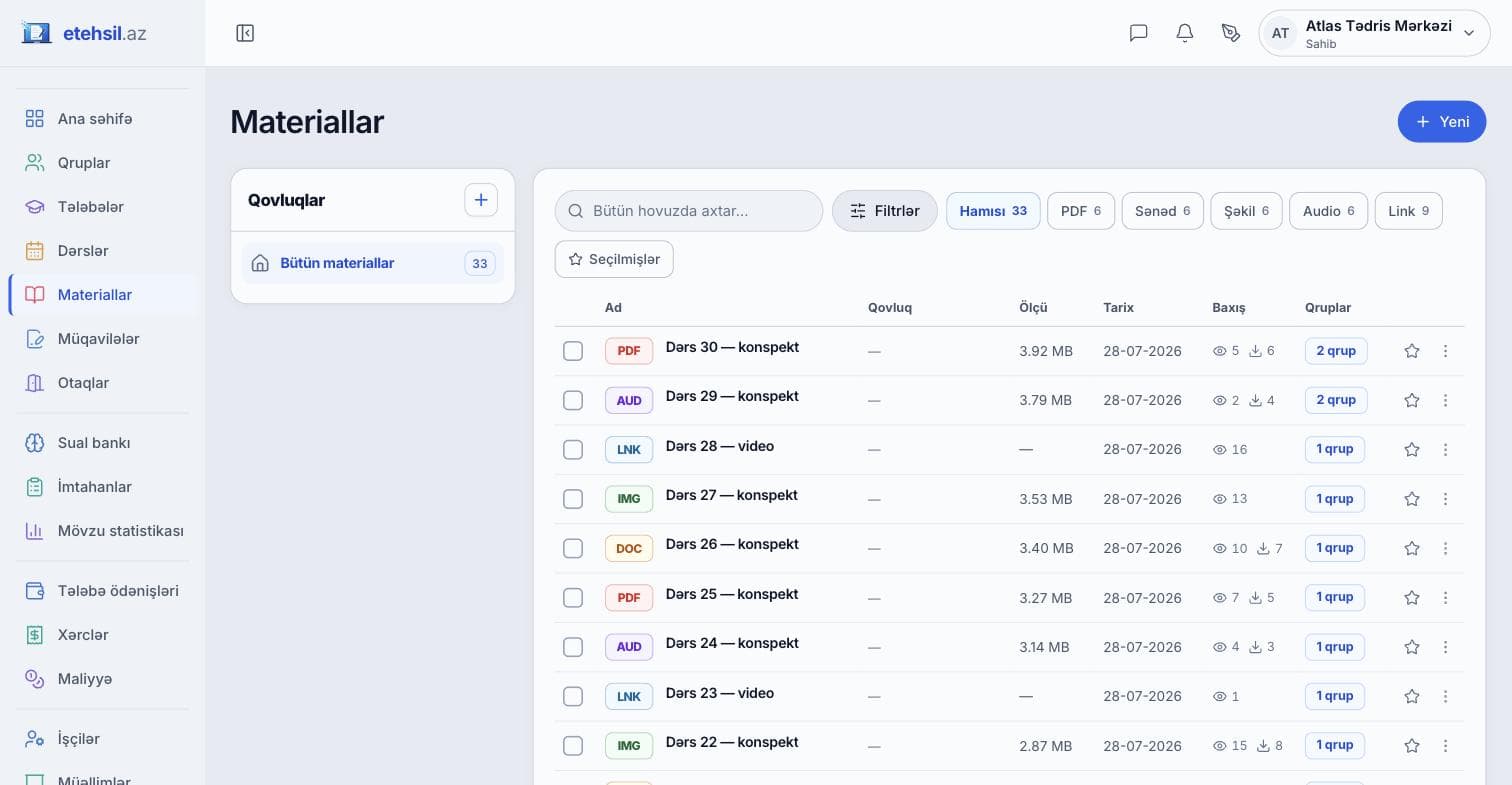Select the Dərs 22 — konspekt checkbox
Image resolution: width=1512 pixels, height=785 pixels.
click(573, 746)
